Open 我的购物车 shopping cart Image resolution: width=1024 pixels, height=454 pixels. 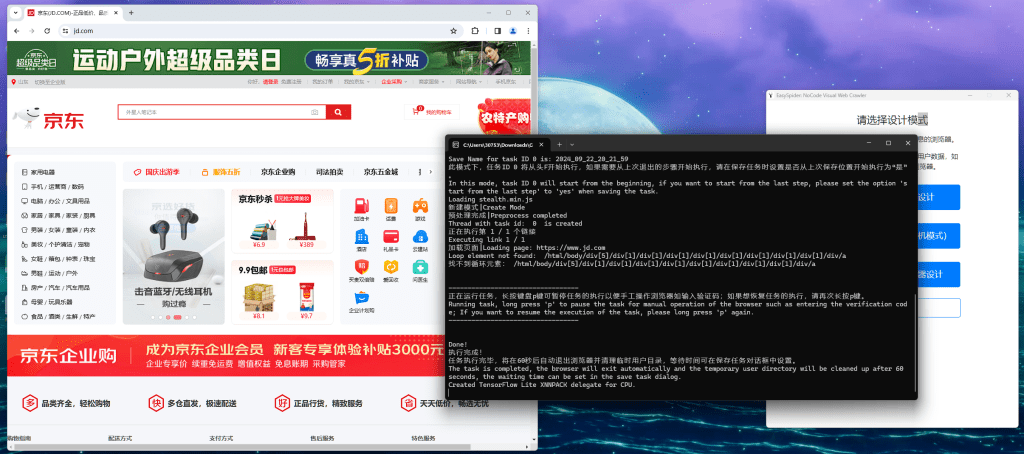(x=431, y=112)
